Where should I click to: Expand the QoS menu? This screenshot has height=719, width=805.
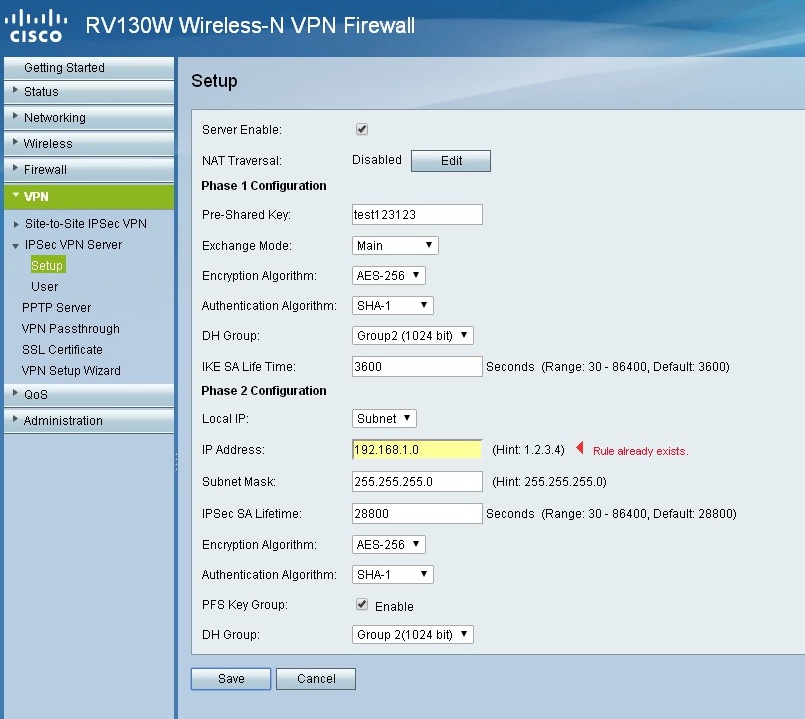pyautogui.click(x=89, y=395)
